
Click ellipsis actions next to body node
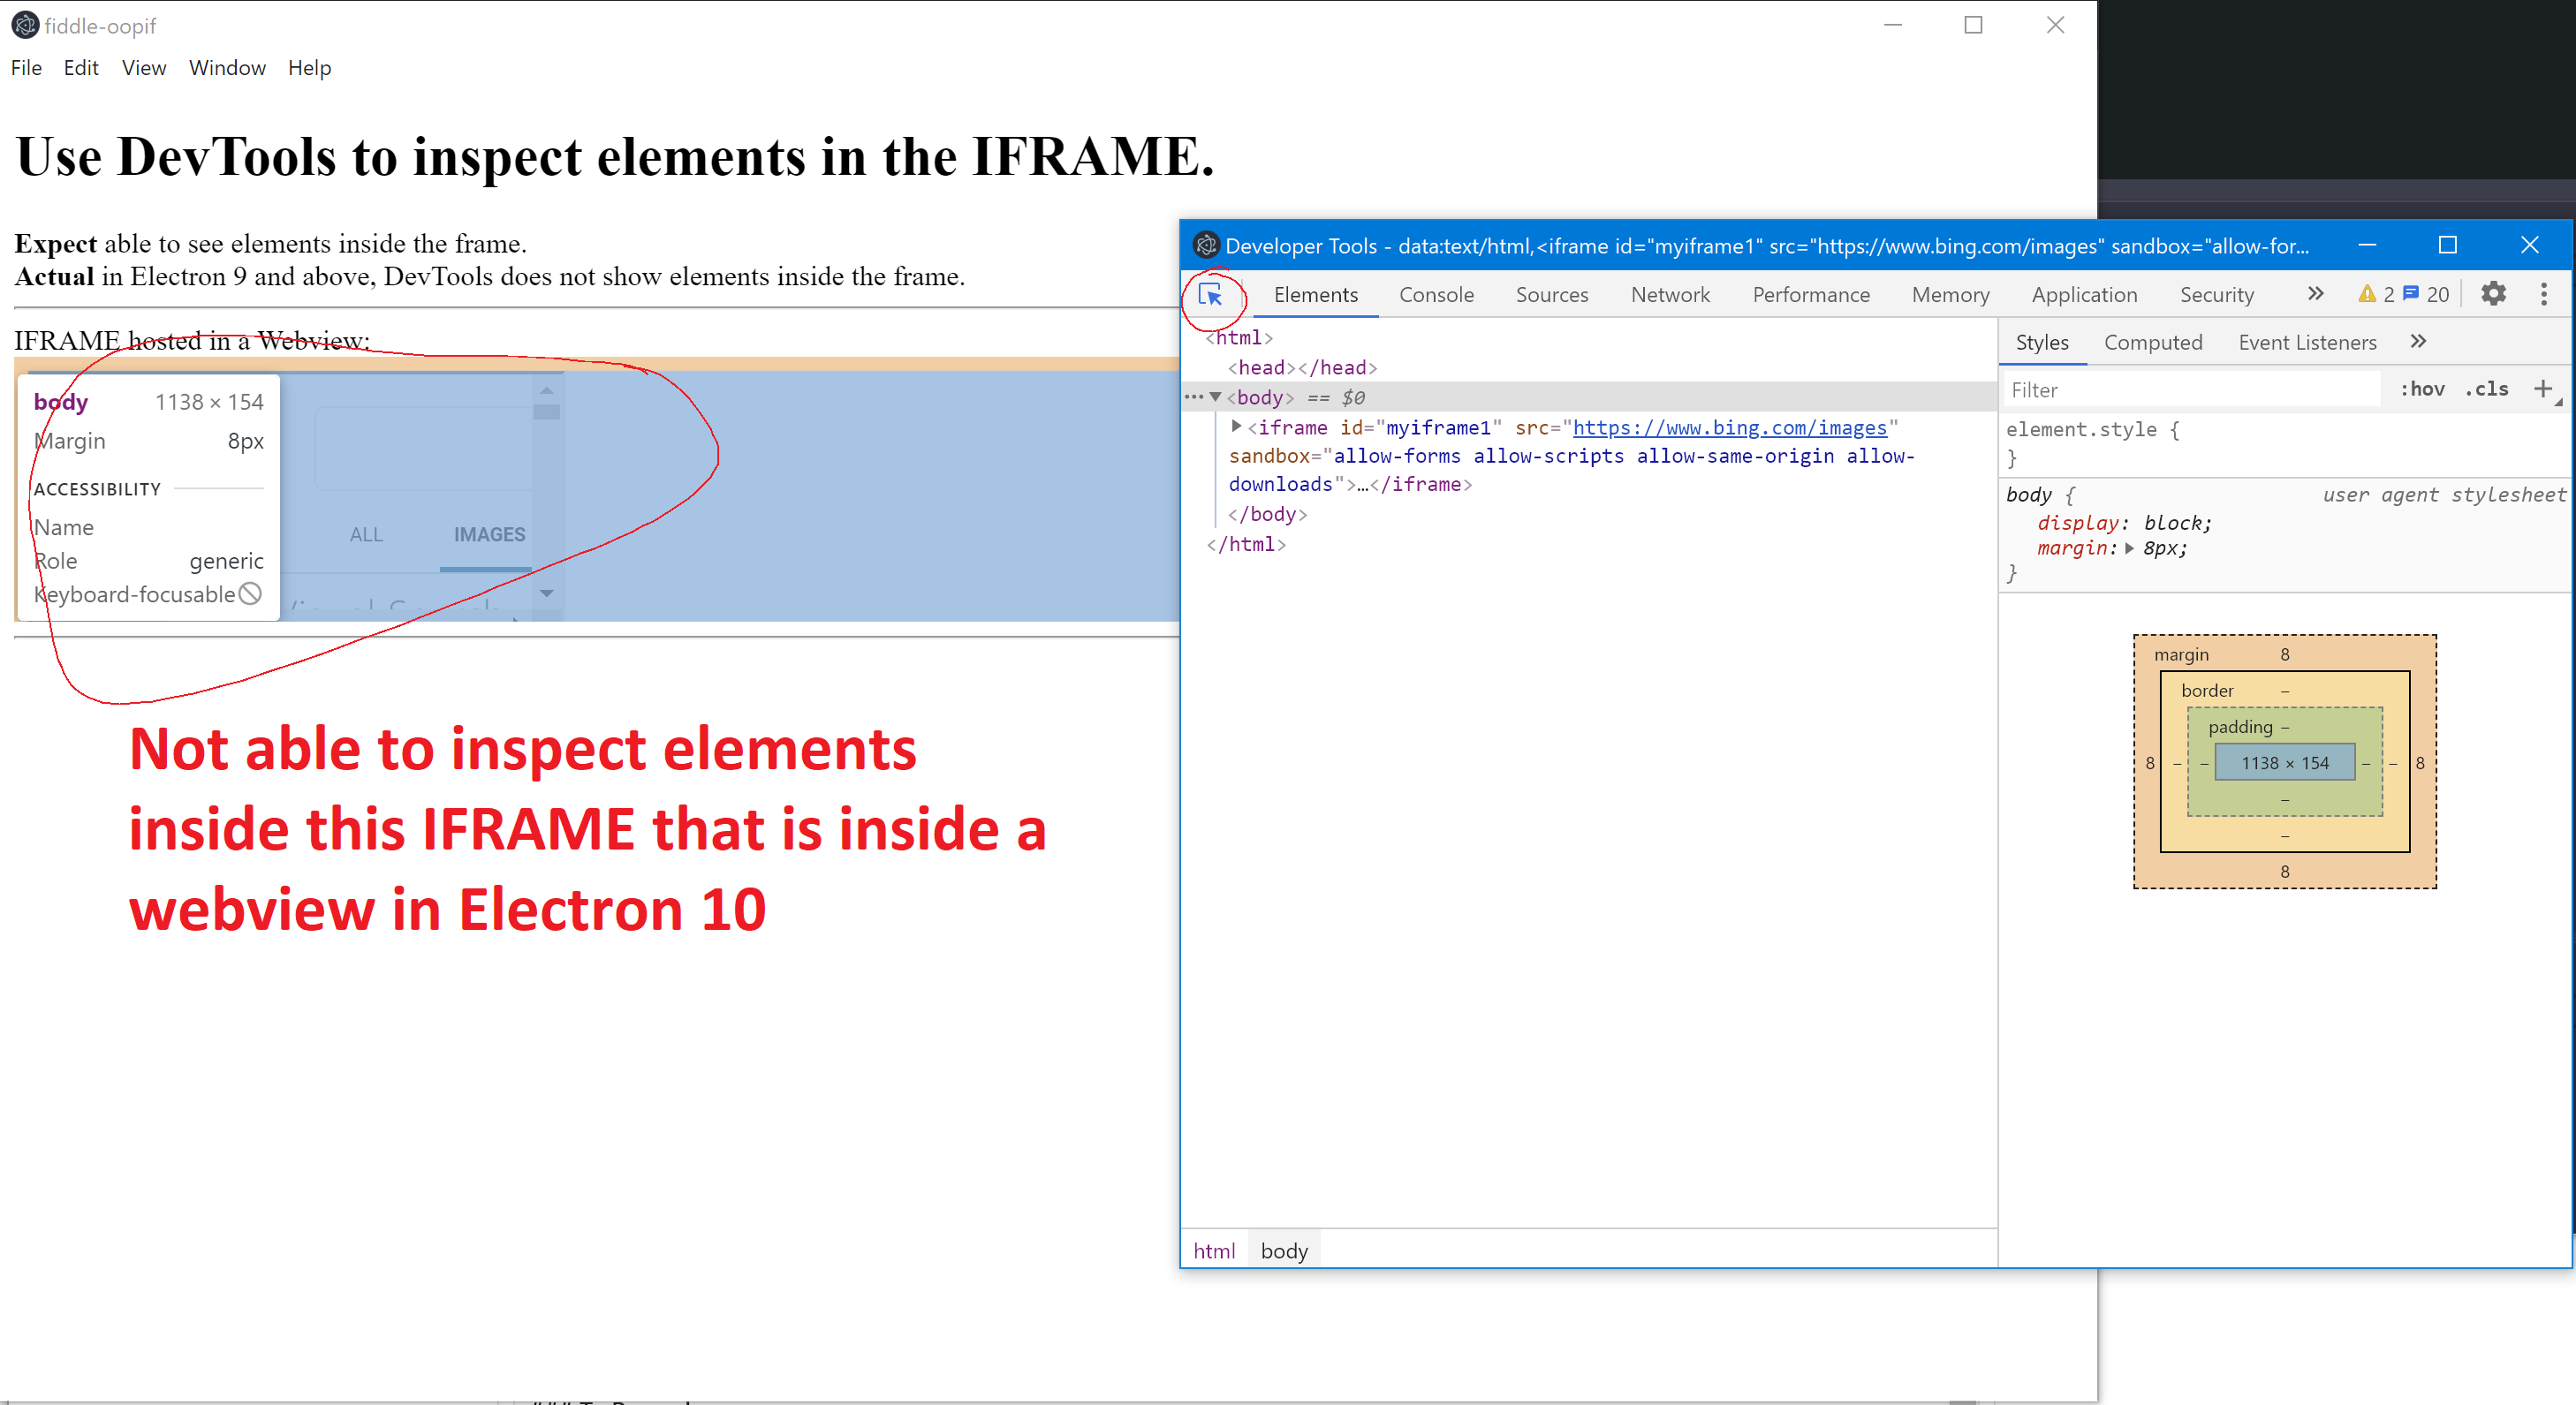point(1194,397)
